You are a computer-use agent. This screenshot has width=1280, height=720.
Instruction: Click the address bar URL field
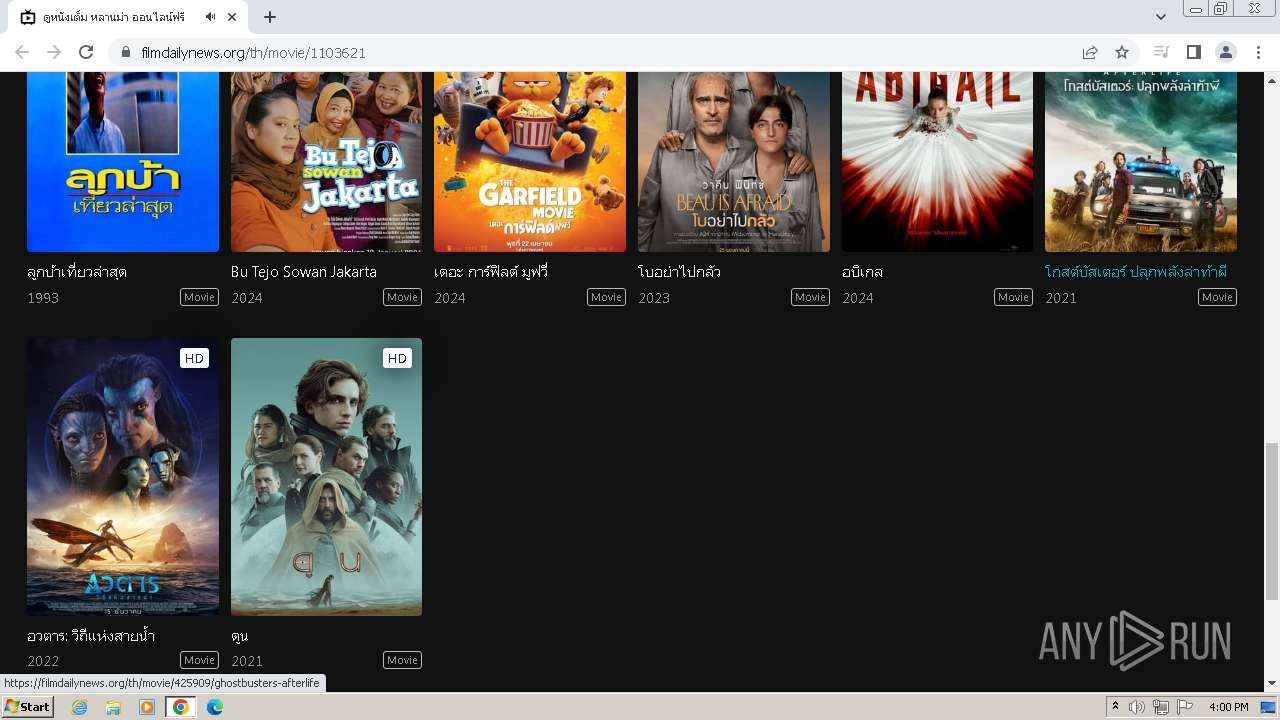600,53
